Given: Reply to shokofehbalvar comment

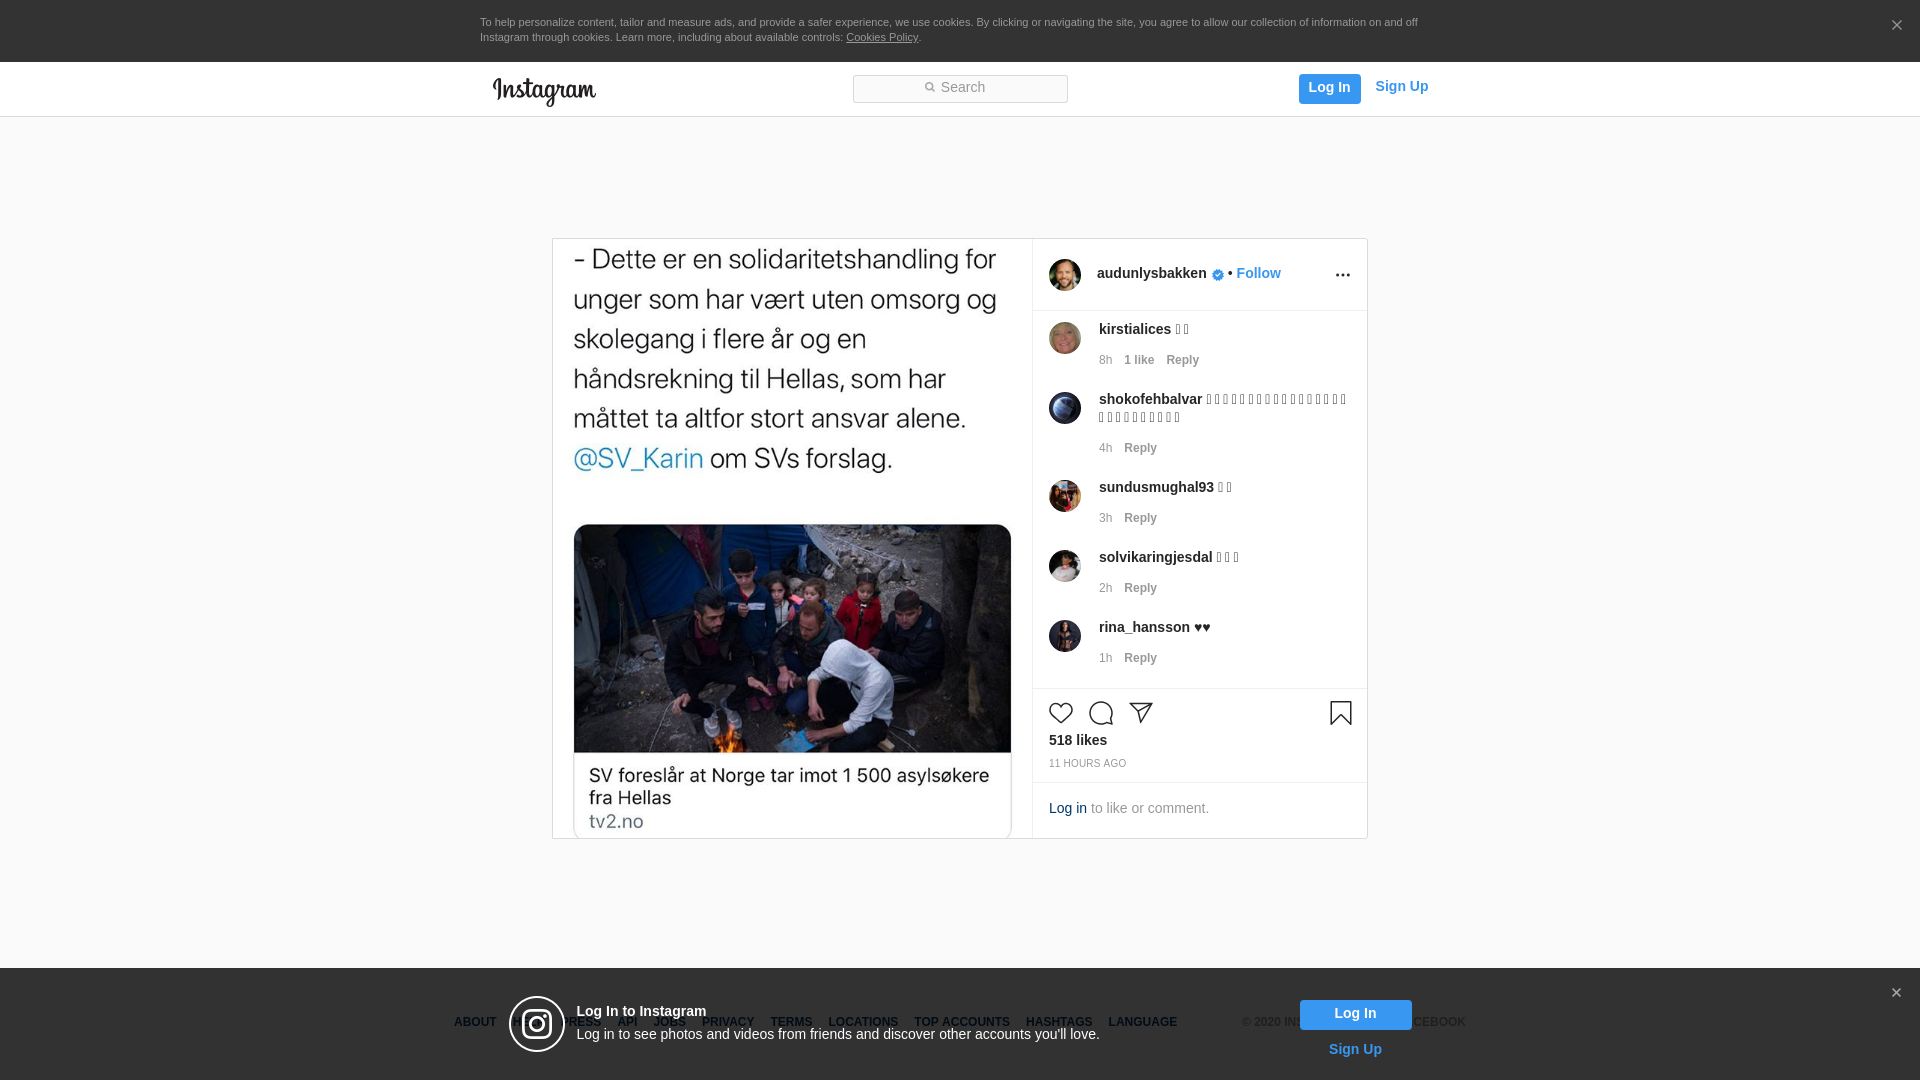Looking at the screenshot, I should 1140,448.
